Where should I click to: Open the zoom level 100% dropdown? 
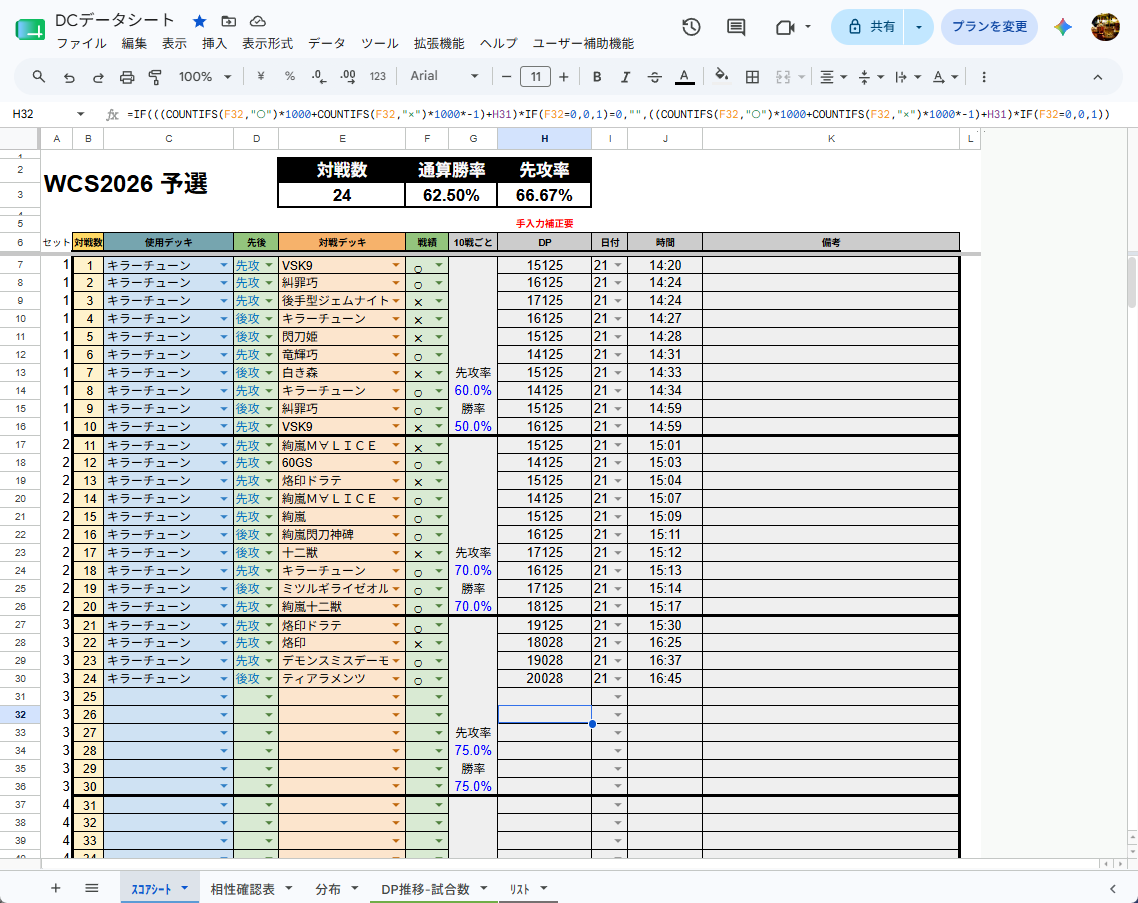[x=205, y=77]
